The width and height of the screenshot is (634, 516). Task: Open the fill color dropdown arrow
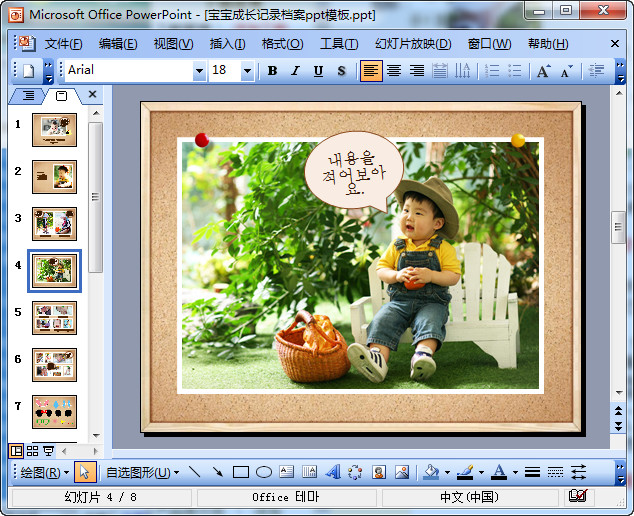pyautogui.click(x=447, y=472)
